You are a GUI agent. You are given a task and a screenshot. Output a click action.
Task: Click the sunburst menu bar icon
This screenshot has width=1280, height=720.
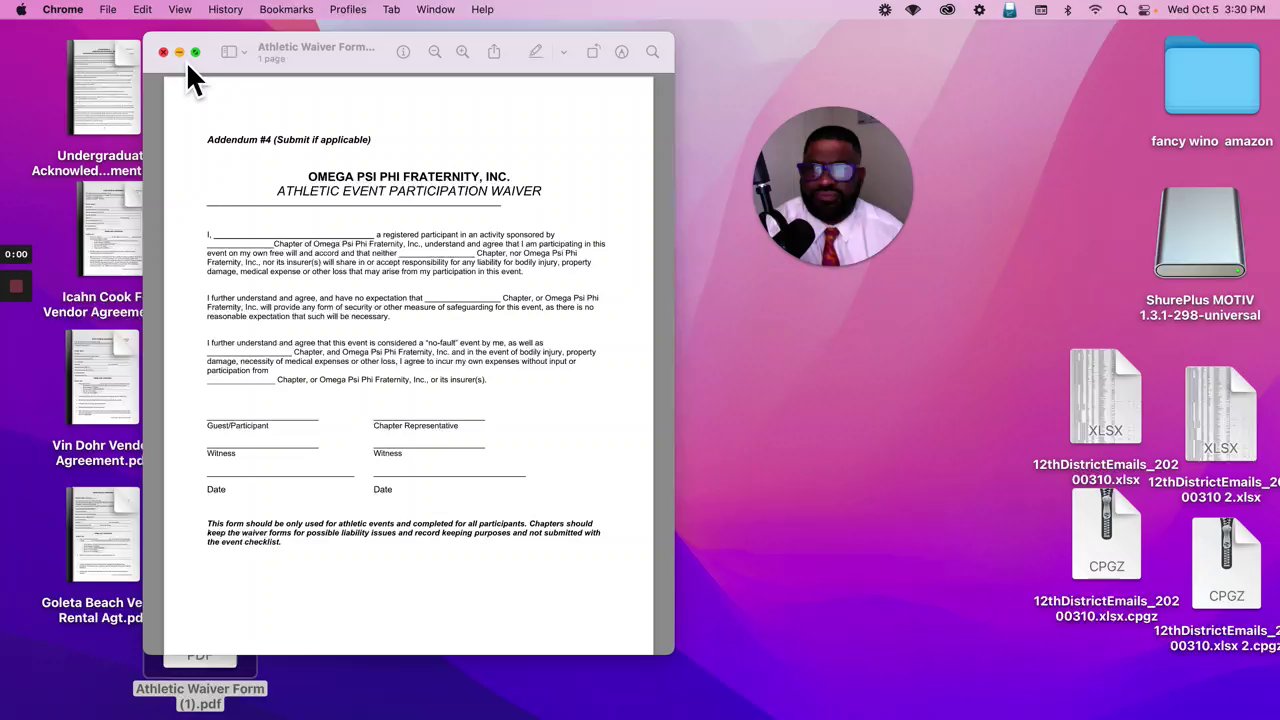(x=885, y=9)
